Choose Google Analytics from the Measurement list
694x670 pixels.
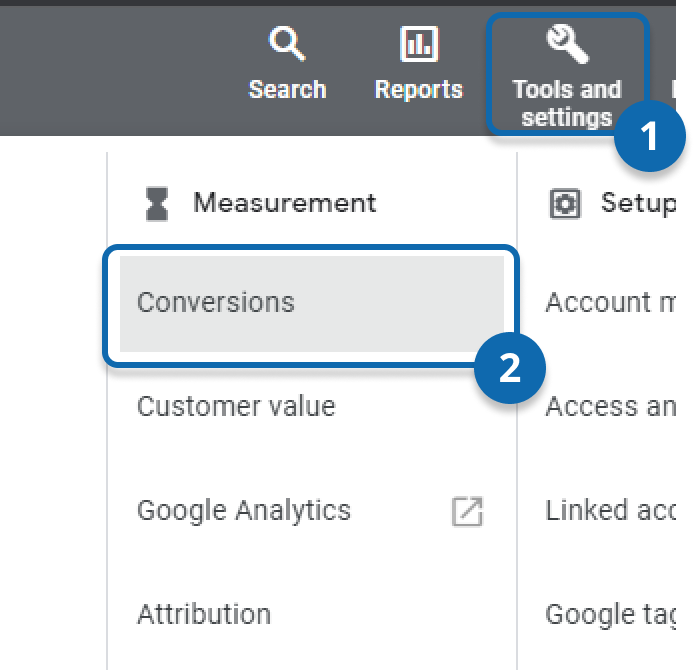244,510
